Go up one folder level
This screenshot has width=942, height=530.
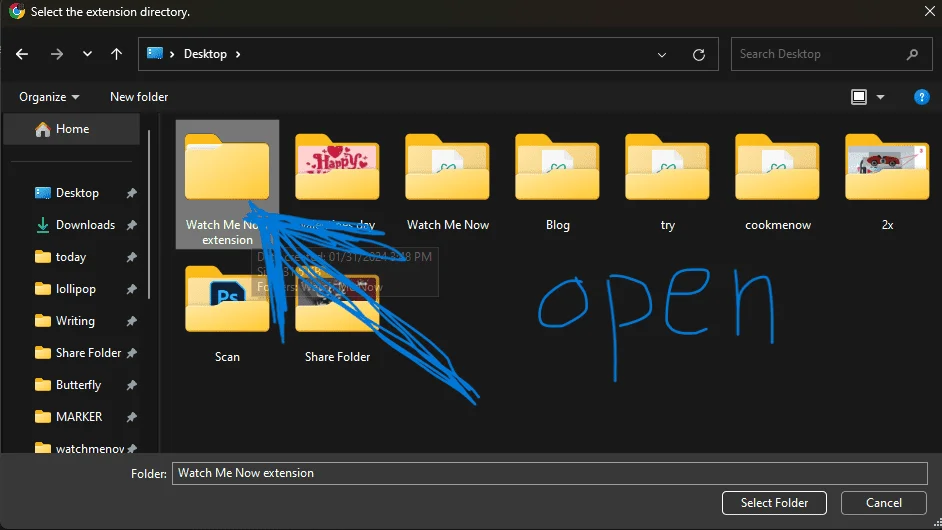117,54
